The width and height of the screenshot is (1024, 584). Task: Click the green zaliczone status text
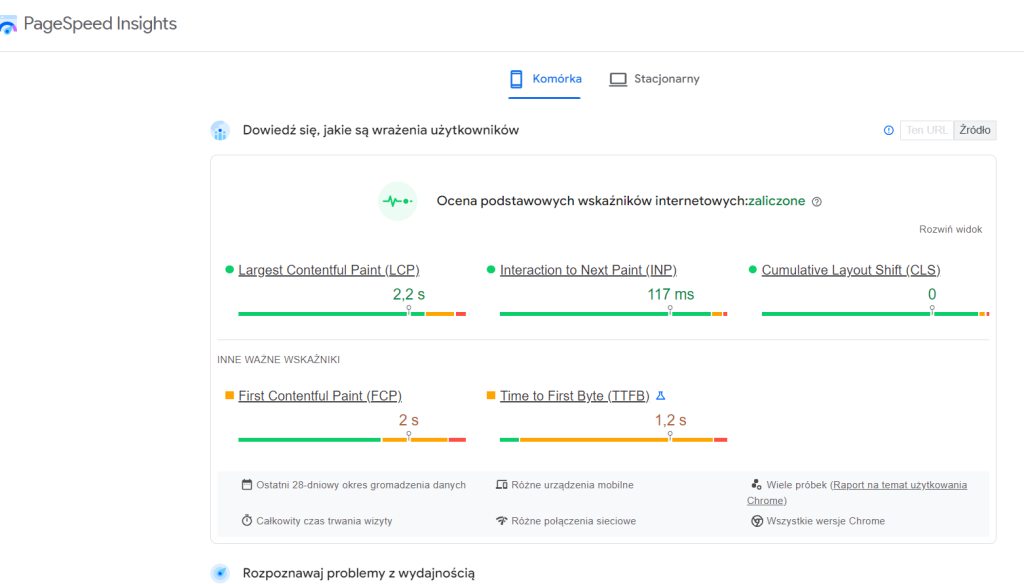[776, 201]
